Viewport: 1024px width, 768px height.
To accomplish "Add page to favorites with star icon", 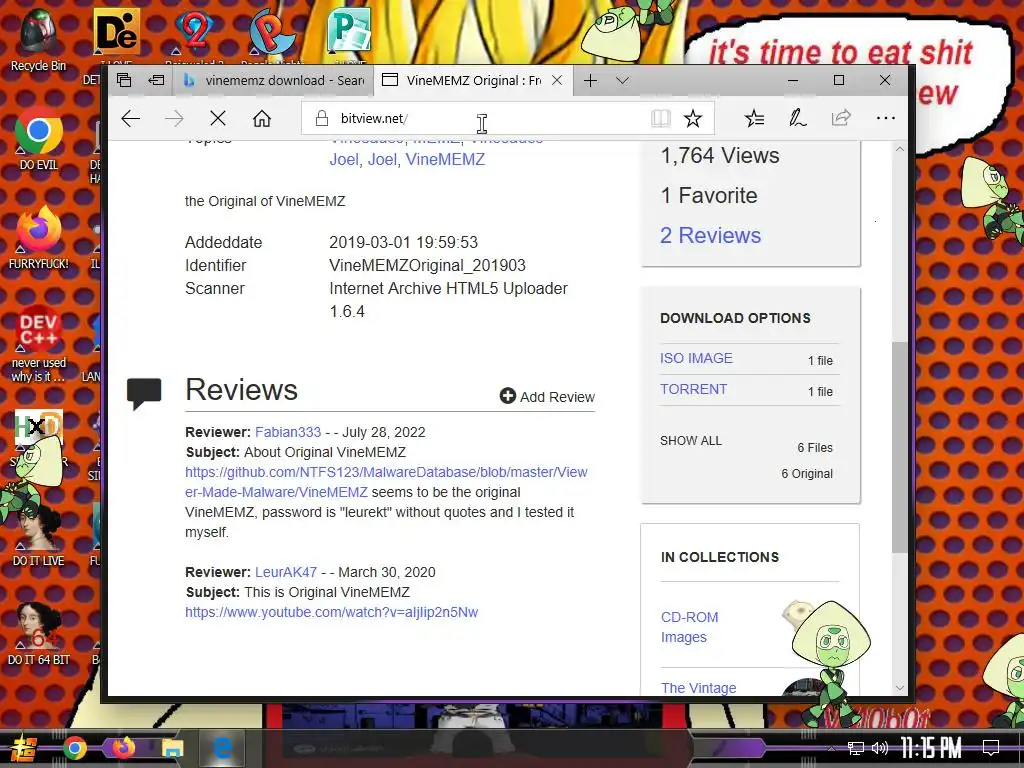I will pyautogui.click(x=693, y=118).
